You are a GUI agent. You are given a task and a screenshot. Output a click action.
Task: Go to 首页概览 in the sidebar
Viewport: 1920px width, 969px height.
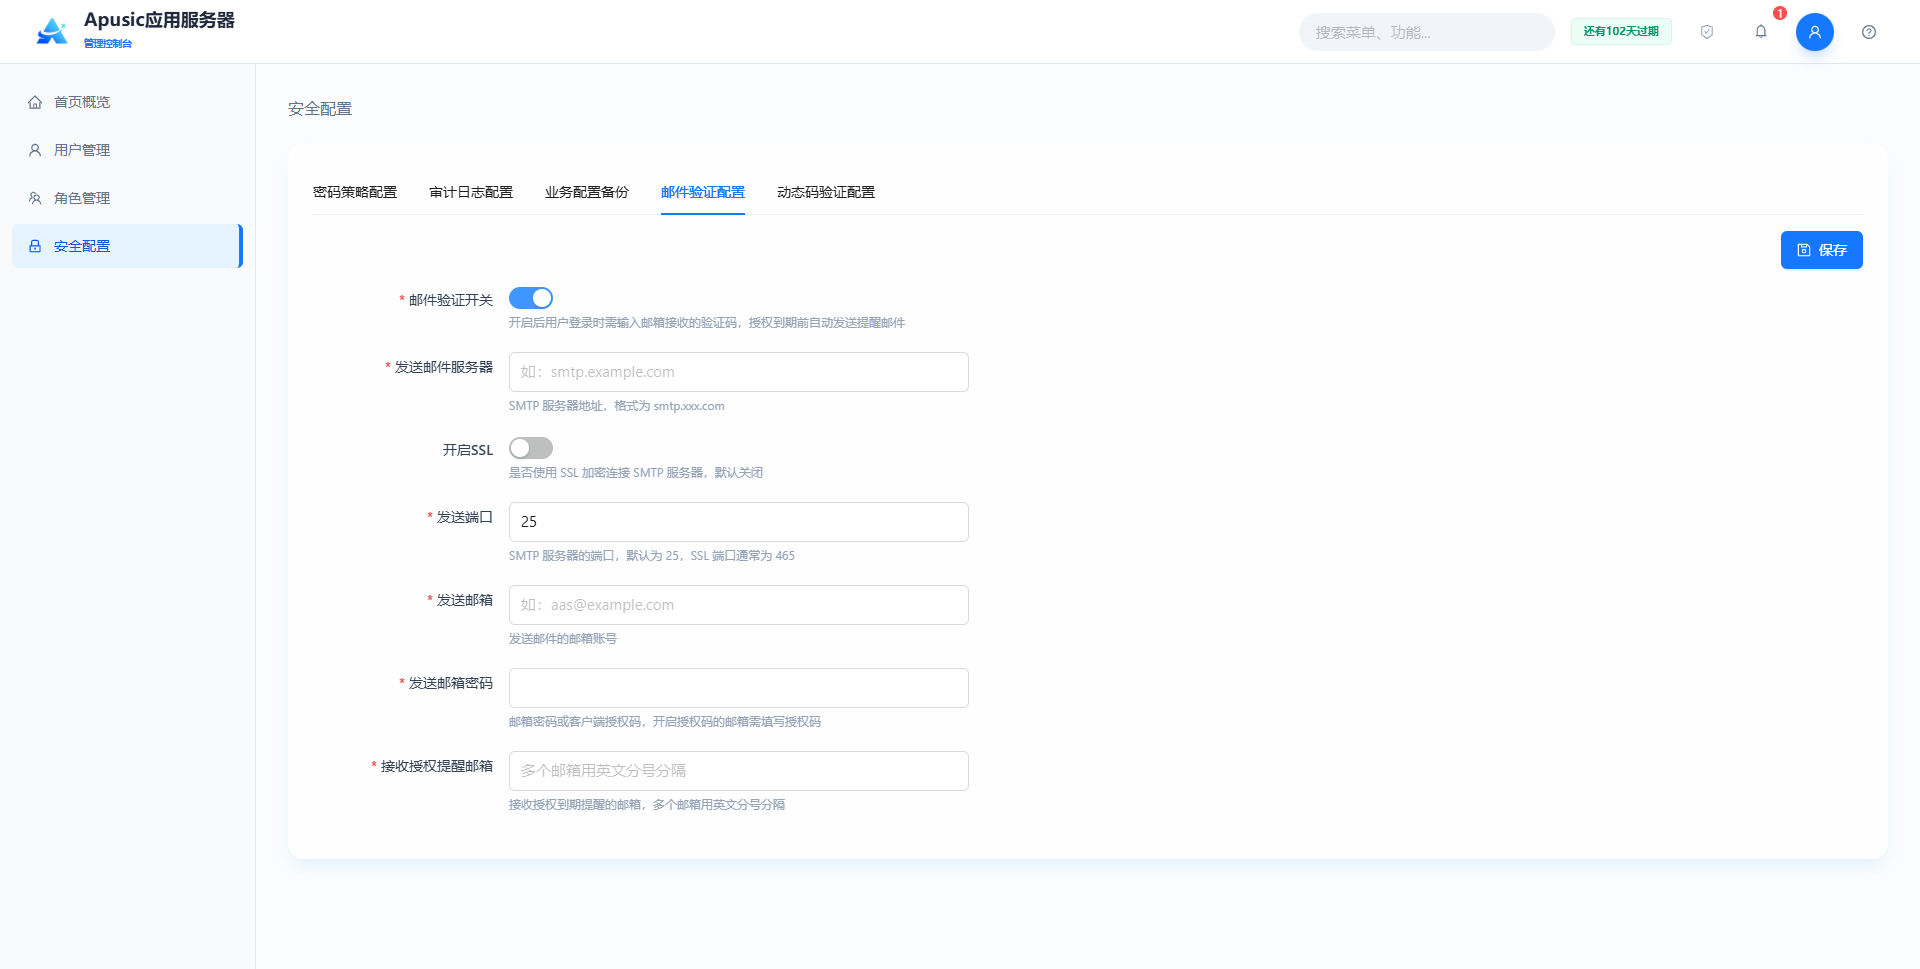tap(127, 102)
